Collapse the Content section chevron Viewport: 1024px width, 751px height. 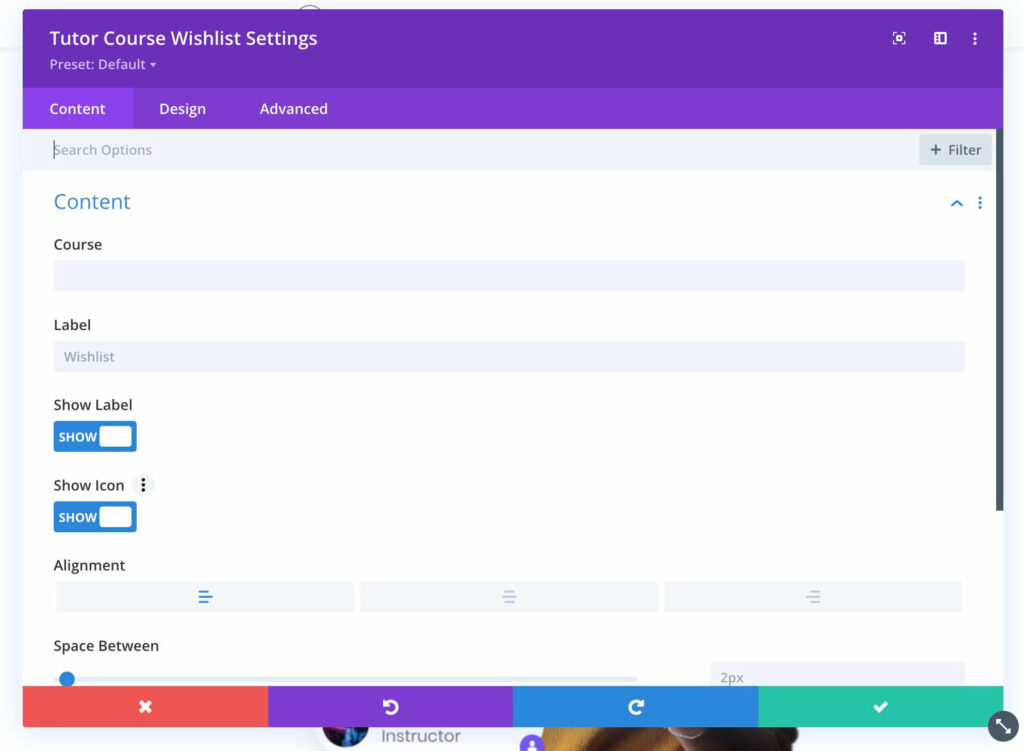point(956,203)
